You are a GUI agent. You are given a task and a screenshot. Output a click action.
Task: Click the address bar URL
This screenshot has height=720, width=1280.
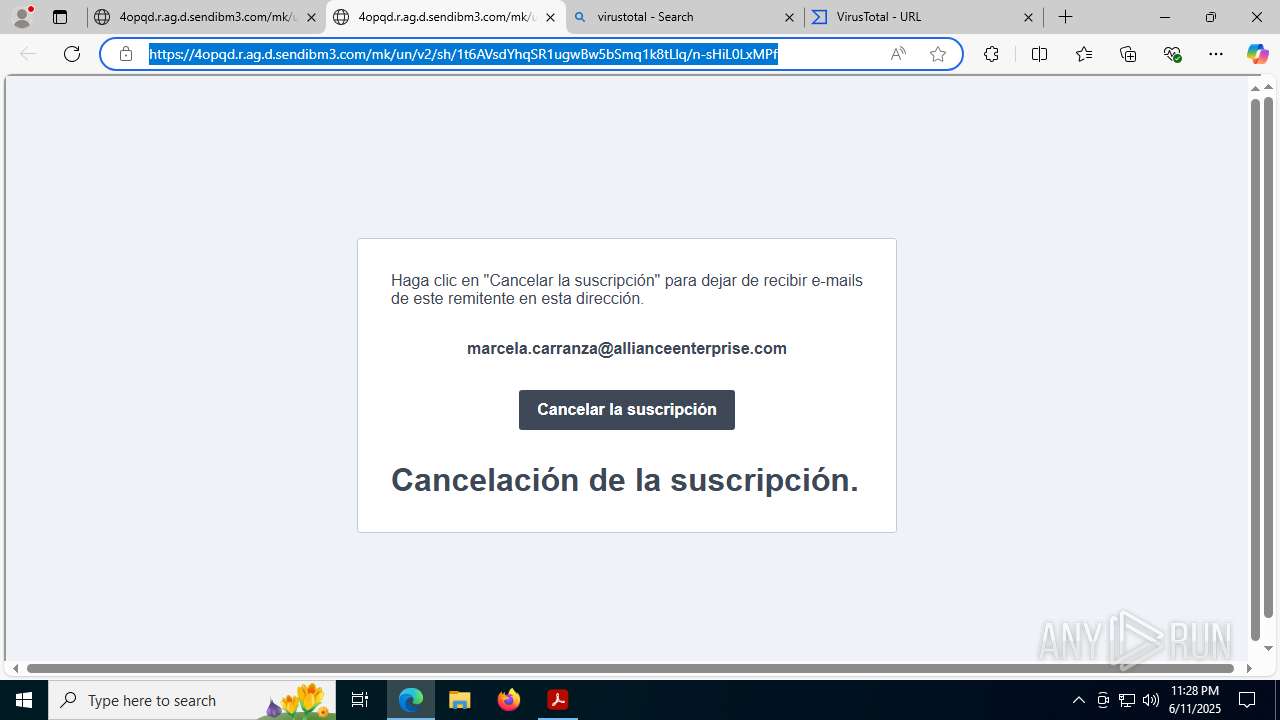[x=463, y=54]
